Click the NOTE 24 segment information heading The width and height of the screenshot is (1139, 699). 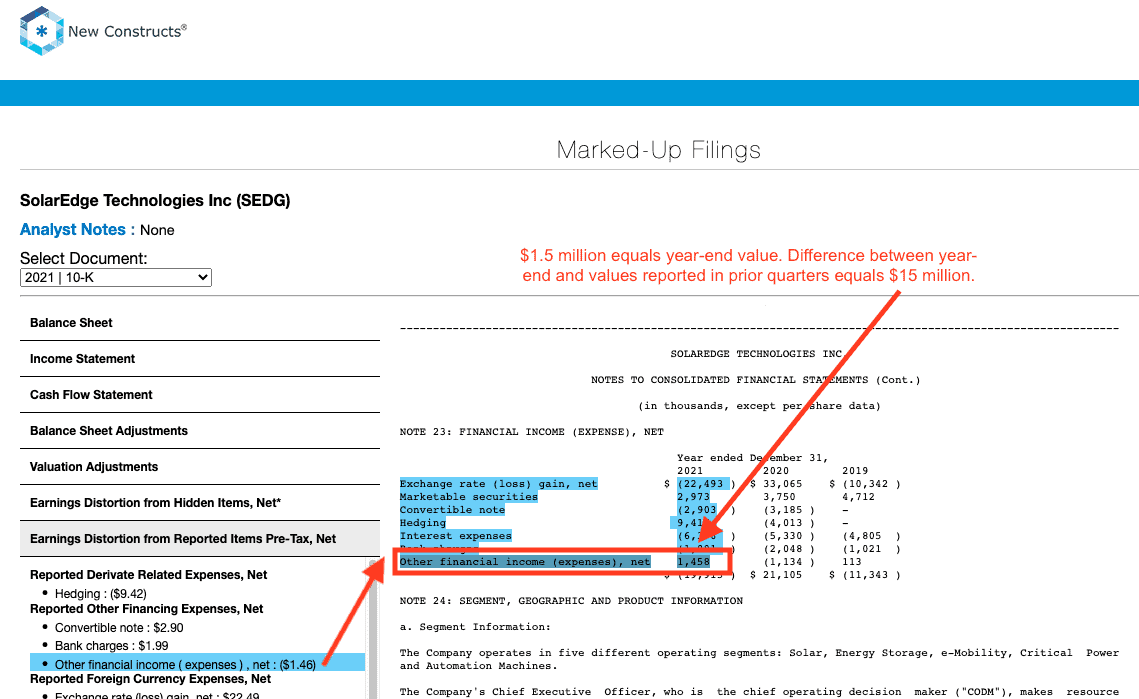click(x=571, y=601)
